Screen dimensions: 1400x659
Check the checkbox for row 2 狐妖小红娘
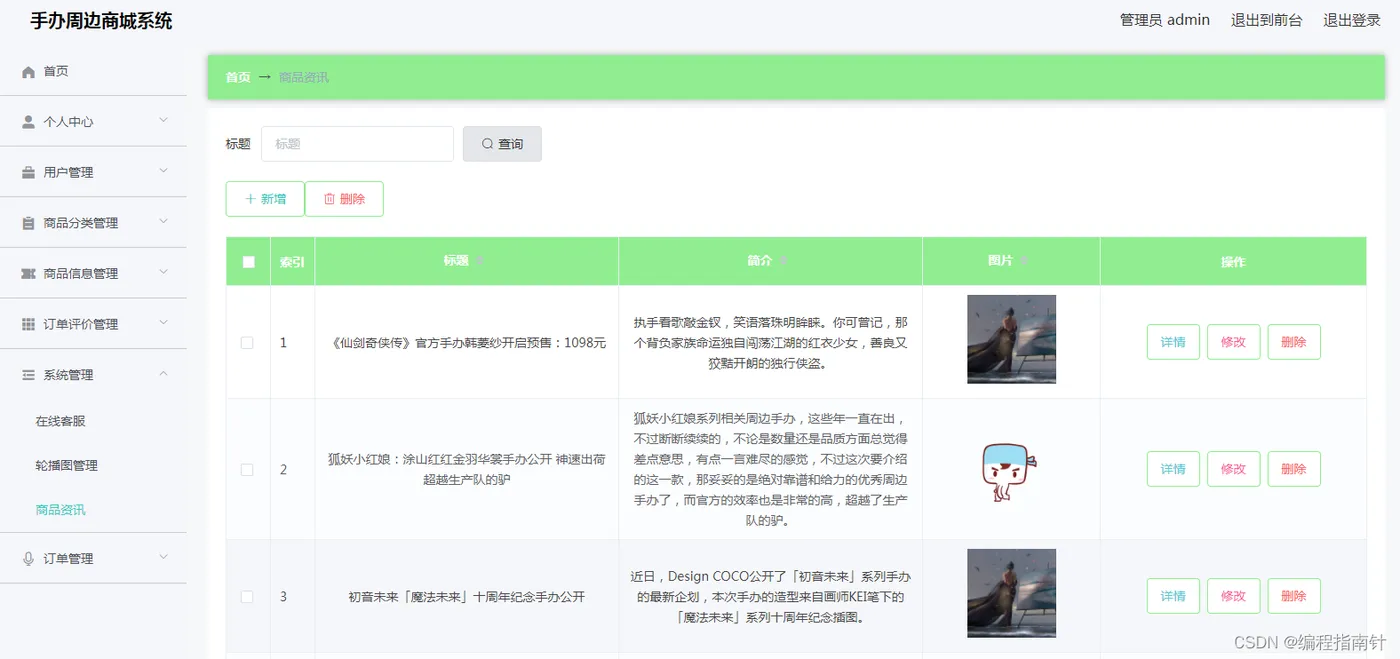click(x=247, y=469)
